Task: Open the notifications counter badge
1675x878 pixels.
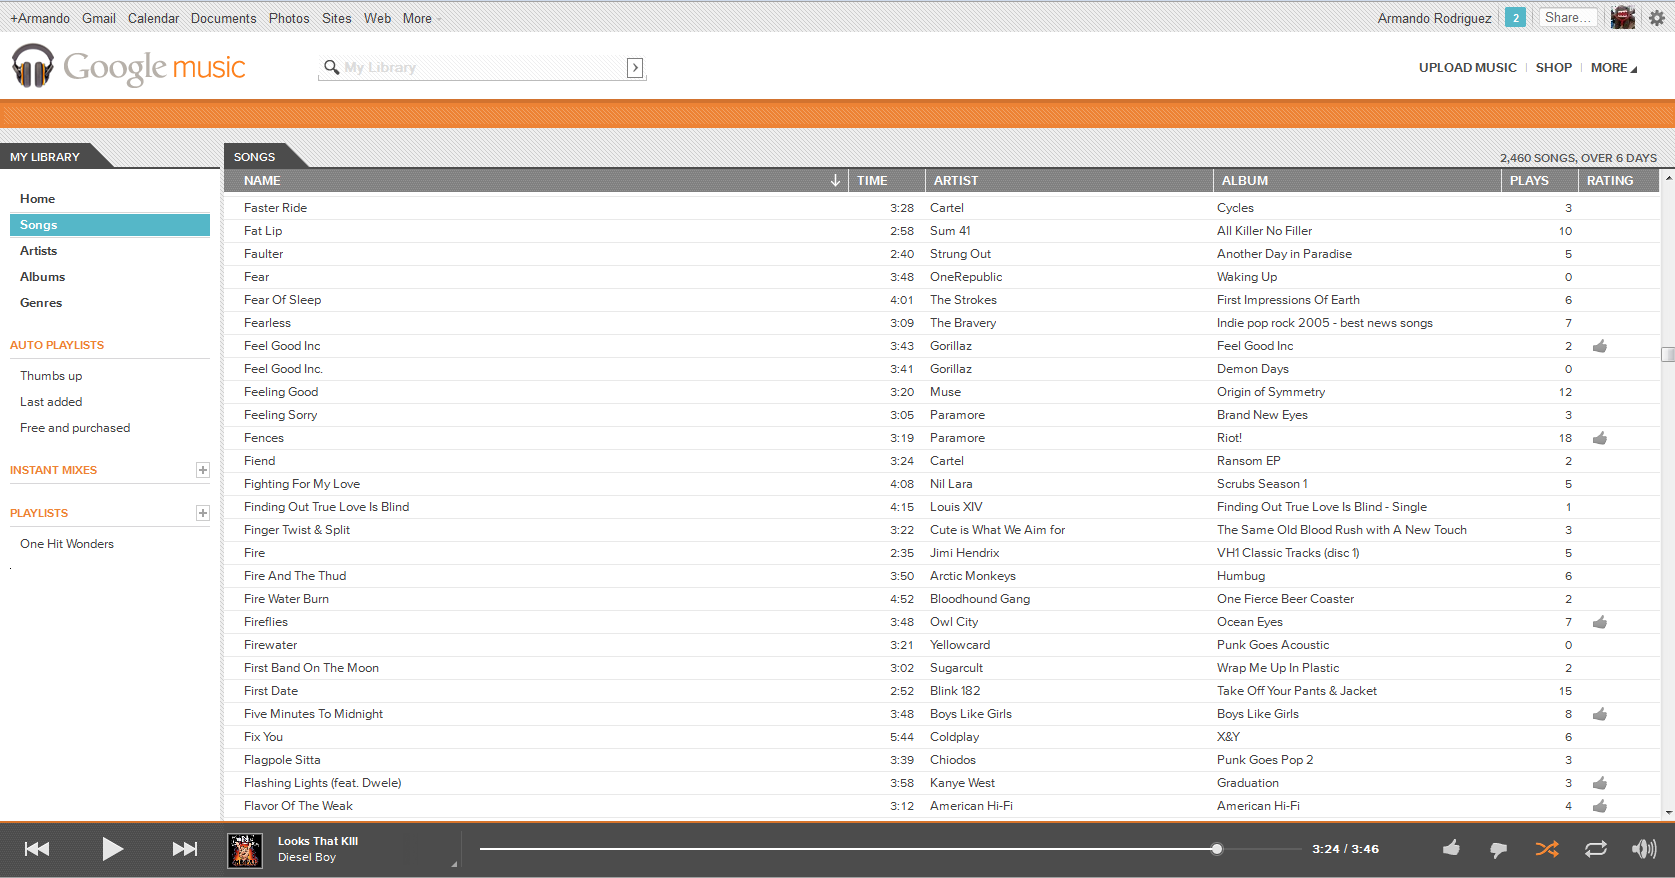Action: (x=1516, y=18)
